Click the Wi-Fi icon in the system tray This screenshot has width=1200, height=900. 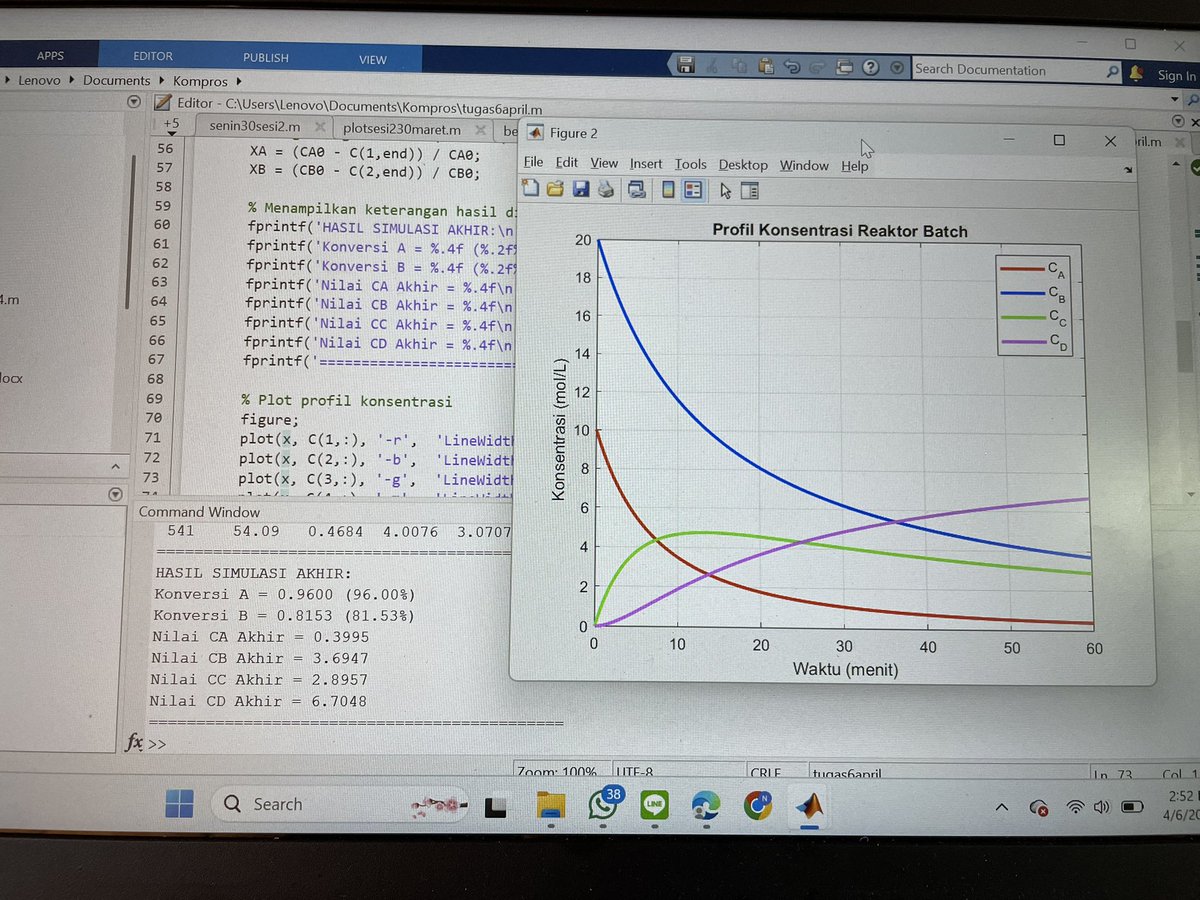pyautogui.click(x=1075, y=806)
